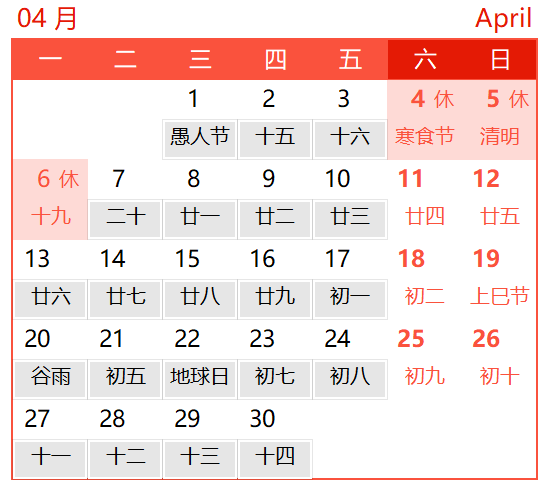Pick date 21 with lunar 初五
Viewport: 548px width, 485px height.
tap(125, 359)
